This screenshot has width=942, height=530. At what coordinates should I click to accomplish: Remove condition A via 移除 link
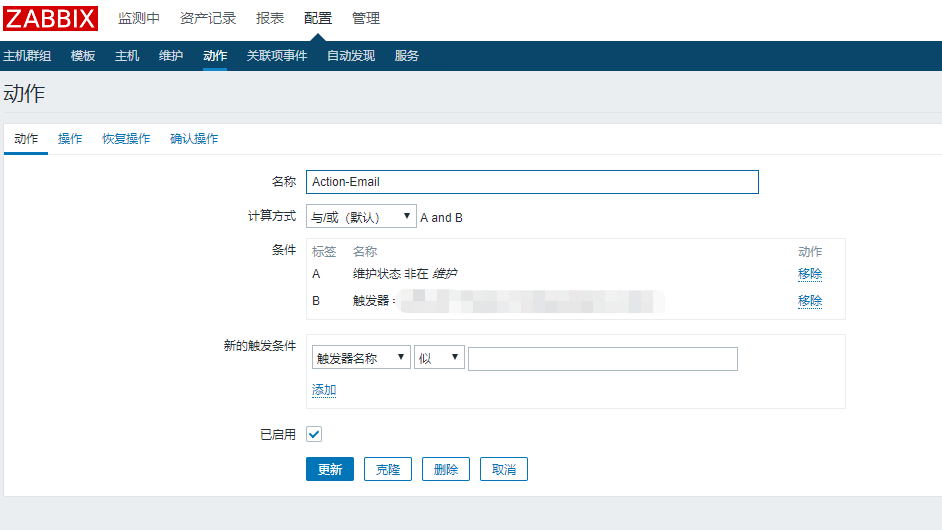810,274
